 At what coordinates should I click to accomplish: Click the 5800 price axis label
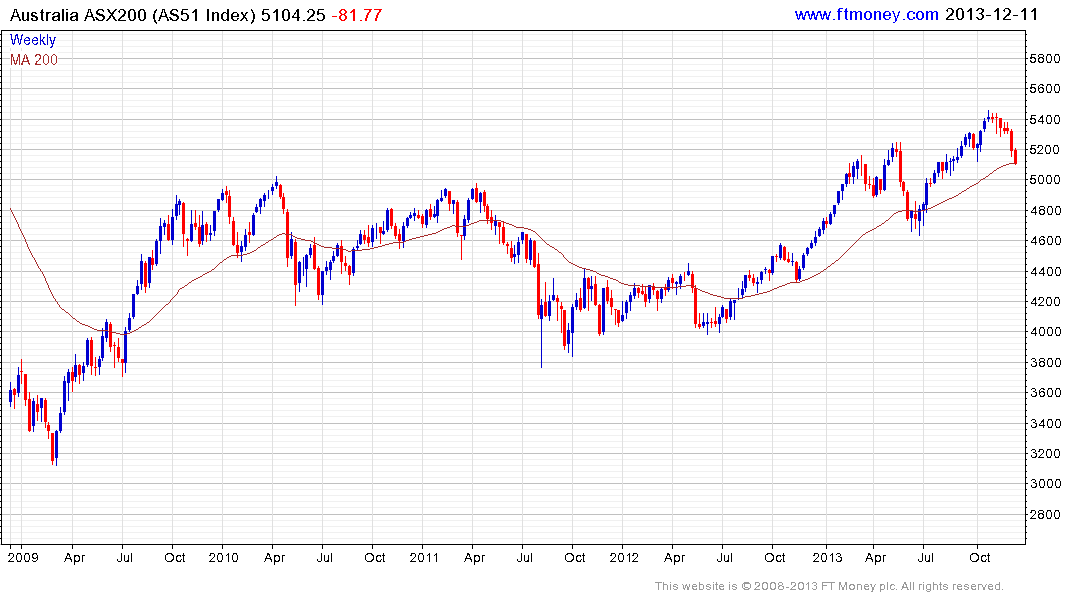coord(1044,59)
